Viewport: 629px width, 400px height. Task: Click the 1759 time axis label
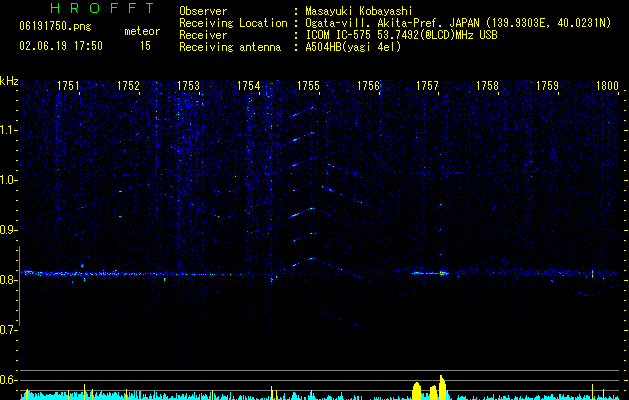[x=547, y=86]
